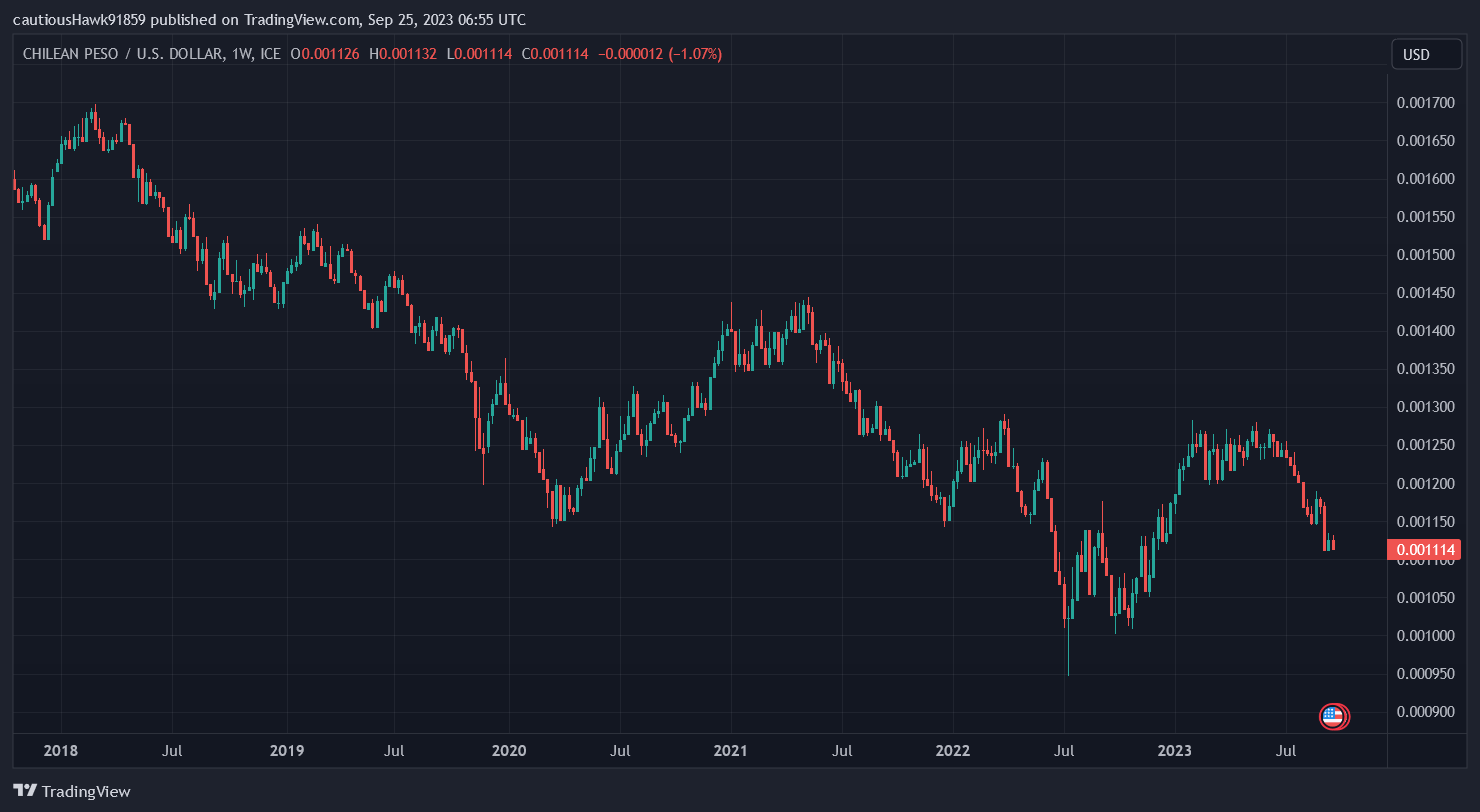Open the USD currency selector
This screenshot has width=1480, height=812.
click(x=1426, y=54)
